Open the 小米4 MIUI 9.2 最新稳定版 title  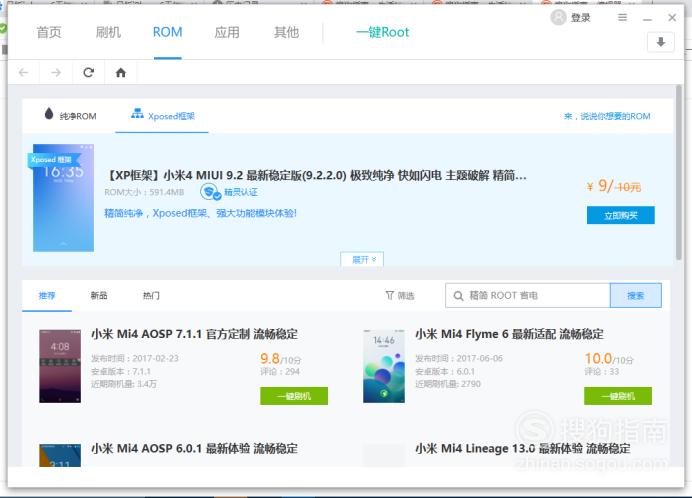(x=316, y=176)
